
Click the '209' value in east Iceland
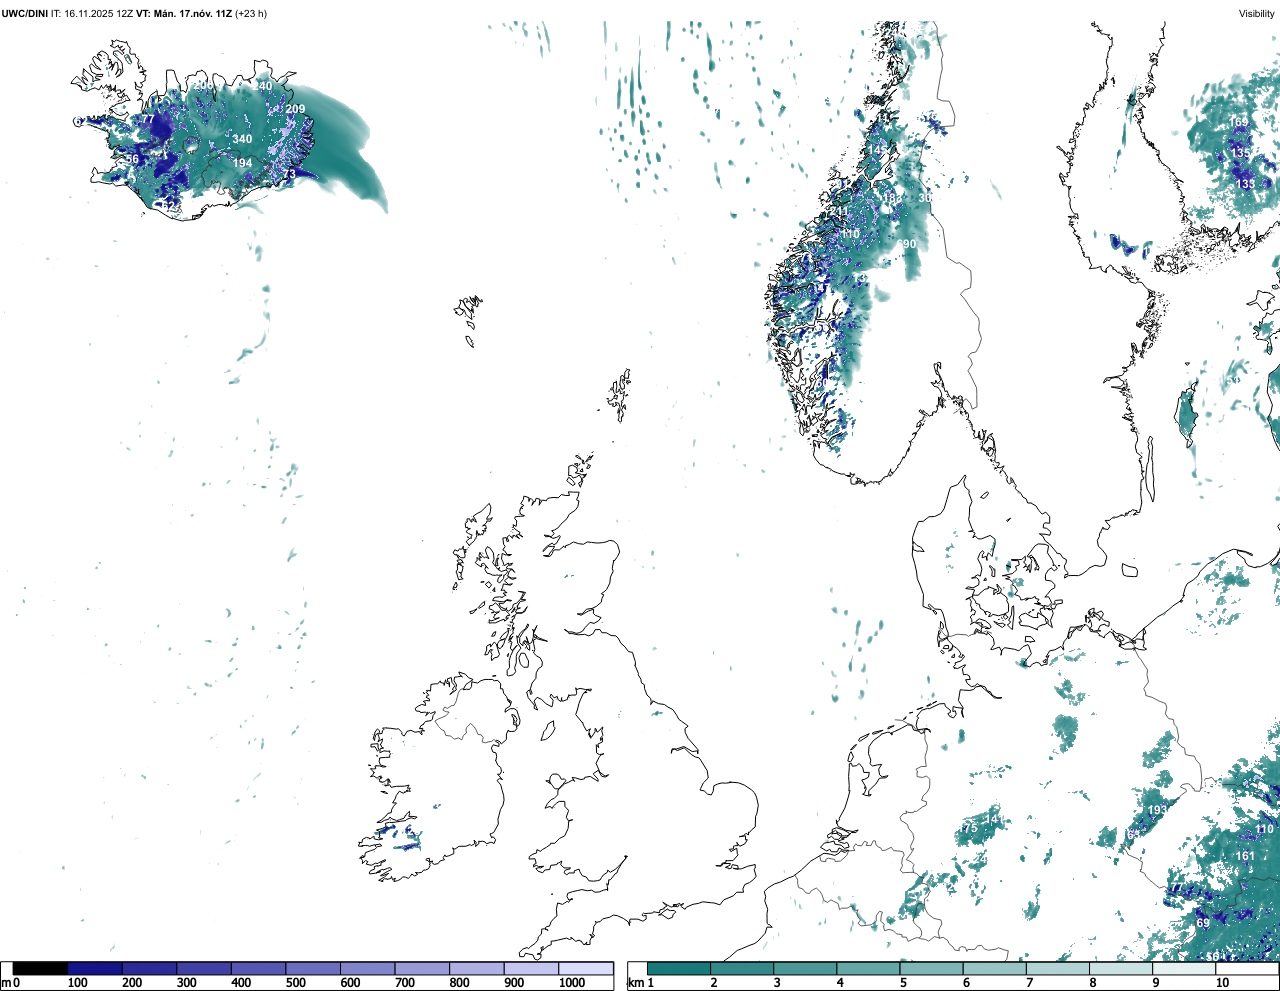pyautogui.click(x=295, y=109)
